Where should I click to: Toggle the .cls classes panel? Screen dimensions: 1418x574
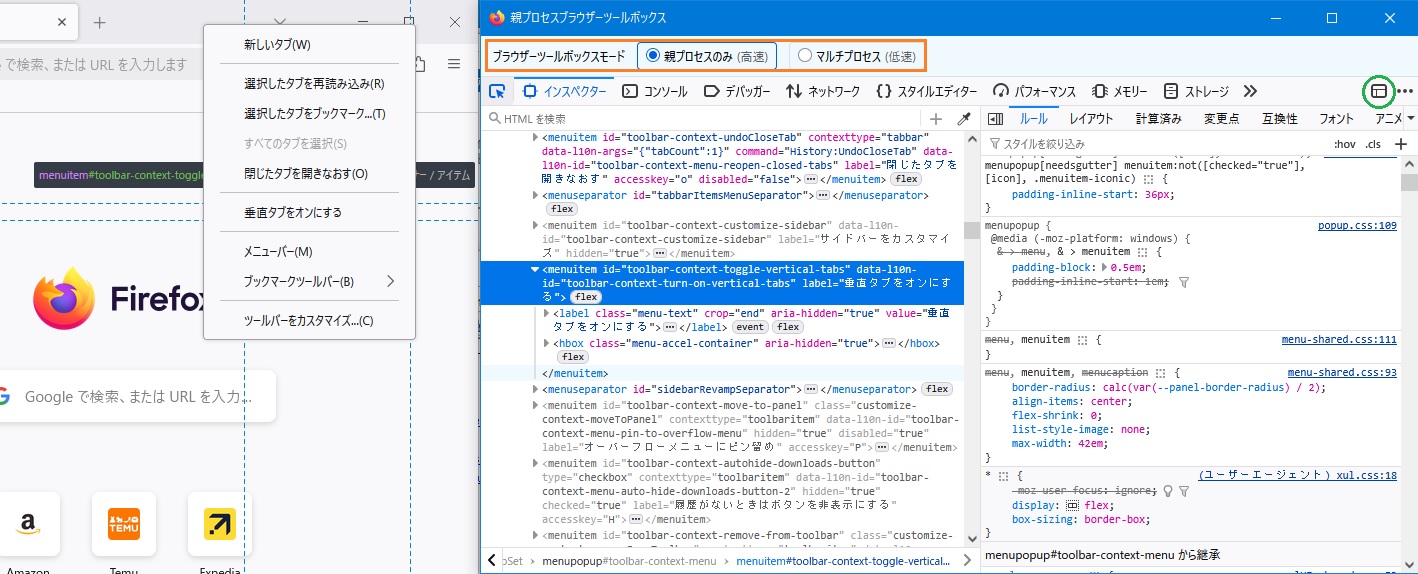(1373, 144)
